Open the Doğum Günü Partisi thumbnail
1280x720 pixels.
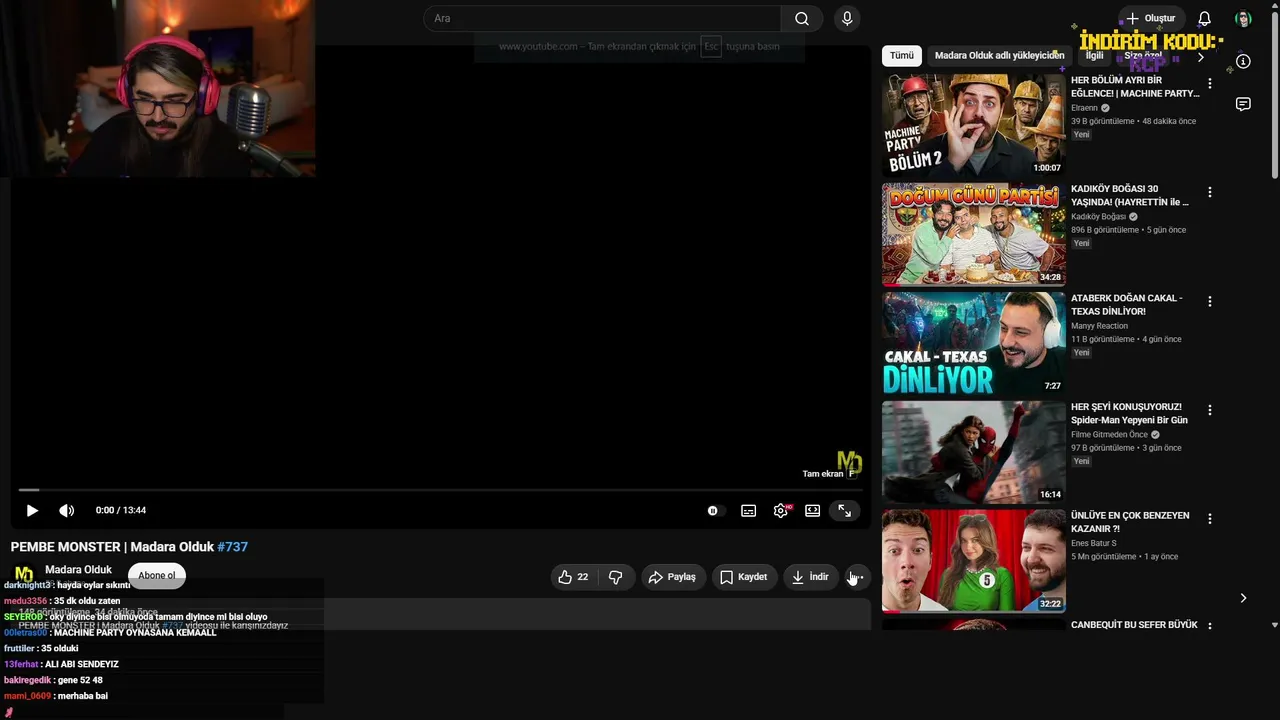(x=974, y=234)
